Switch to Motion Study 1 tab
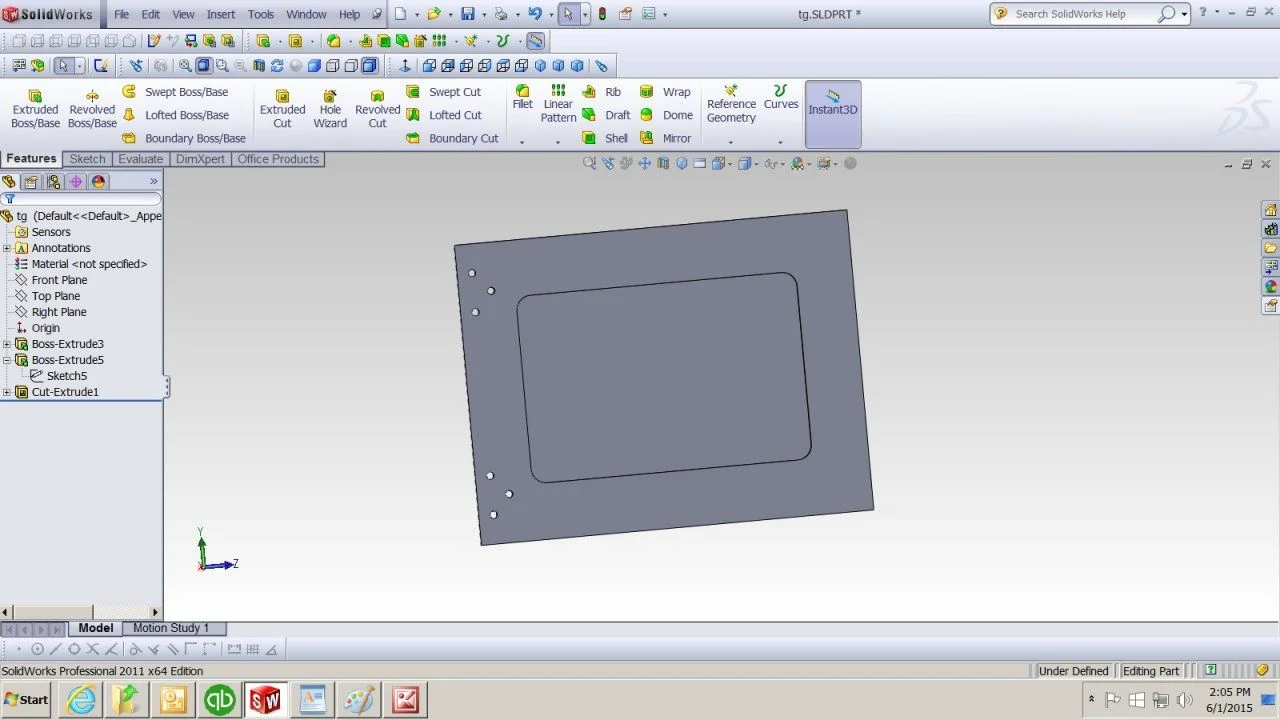Image resolution: width=1280 pixels, height=720 pixels. [x=170, y=628]
